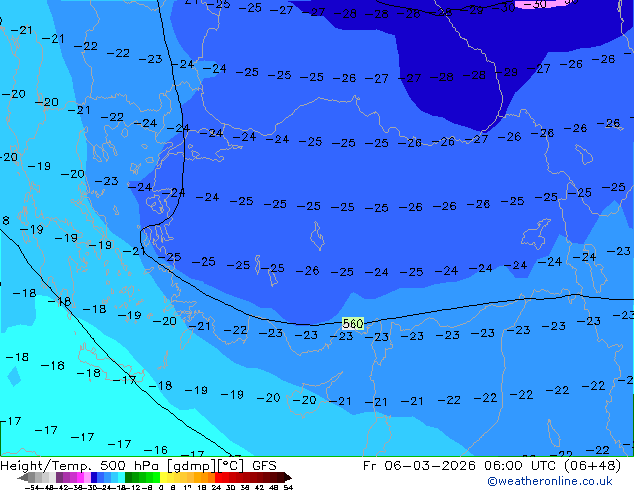Image resolution: width=634 pixels, height=490 pixels.
Task: Pick the dark blue swatch in the temperature legend
Action: [94, 477]
